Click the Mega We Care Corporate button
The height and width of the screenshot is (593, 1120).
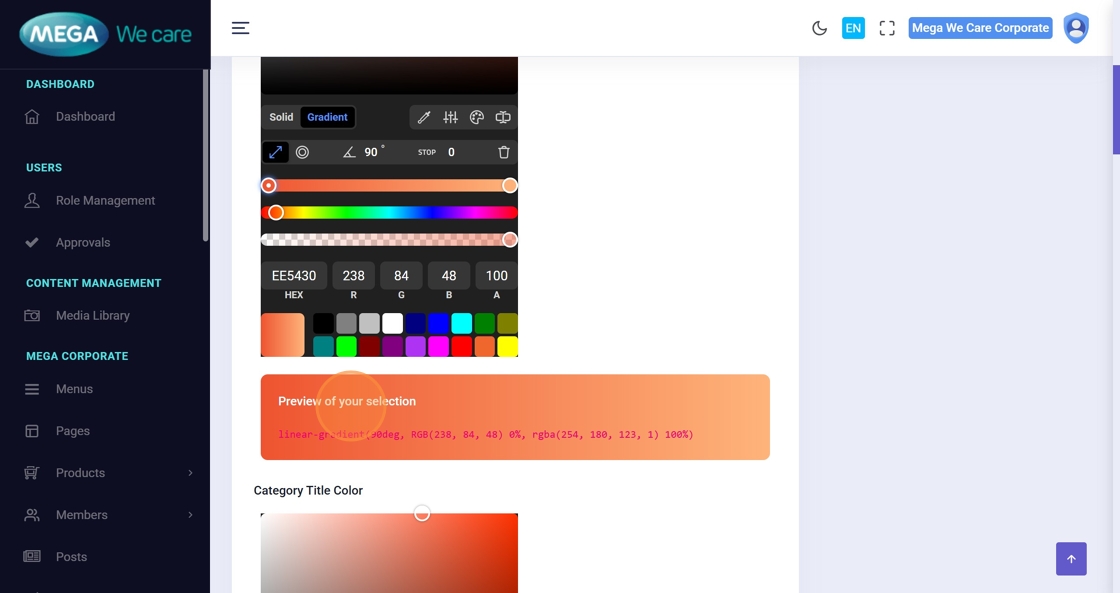(x=980, y=28)
